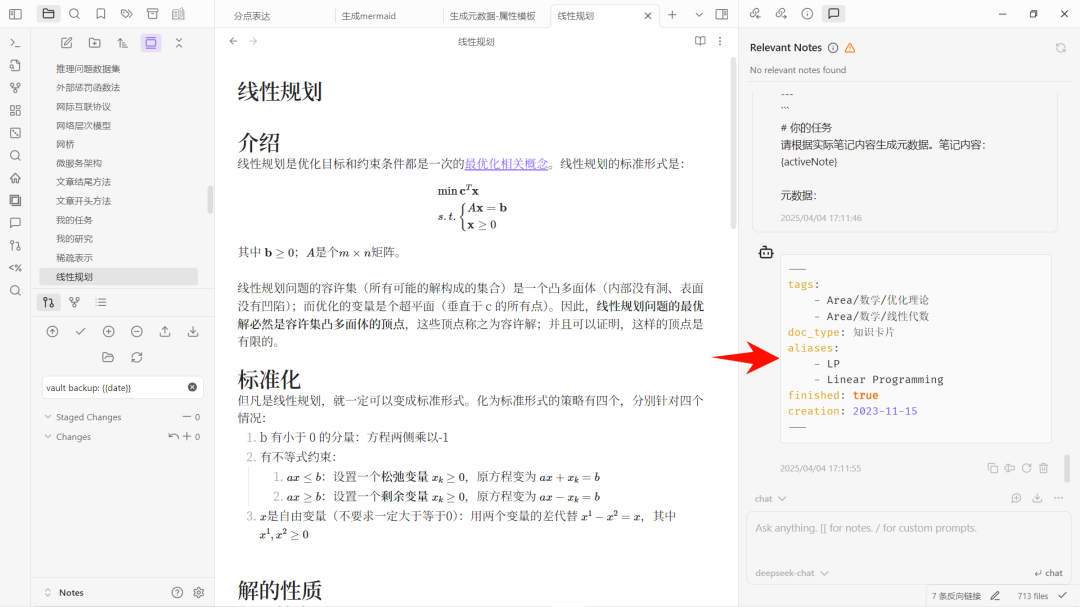This screenshot has width=1080, height=607.
Task: Delete the AI response message
Action: 1043,468
